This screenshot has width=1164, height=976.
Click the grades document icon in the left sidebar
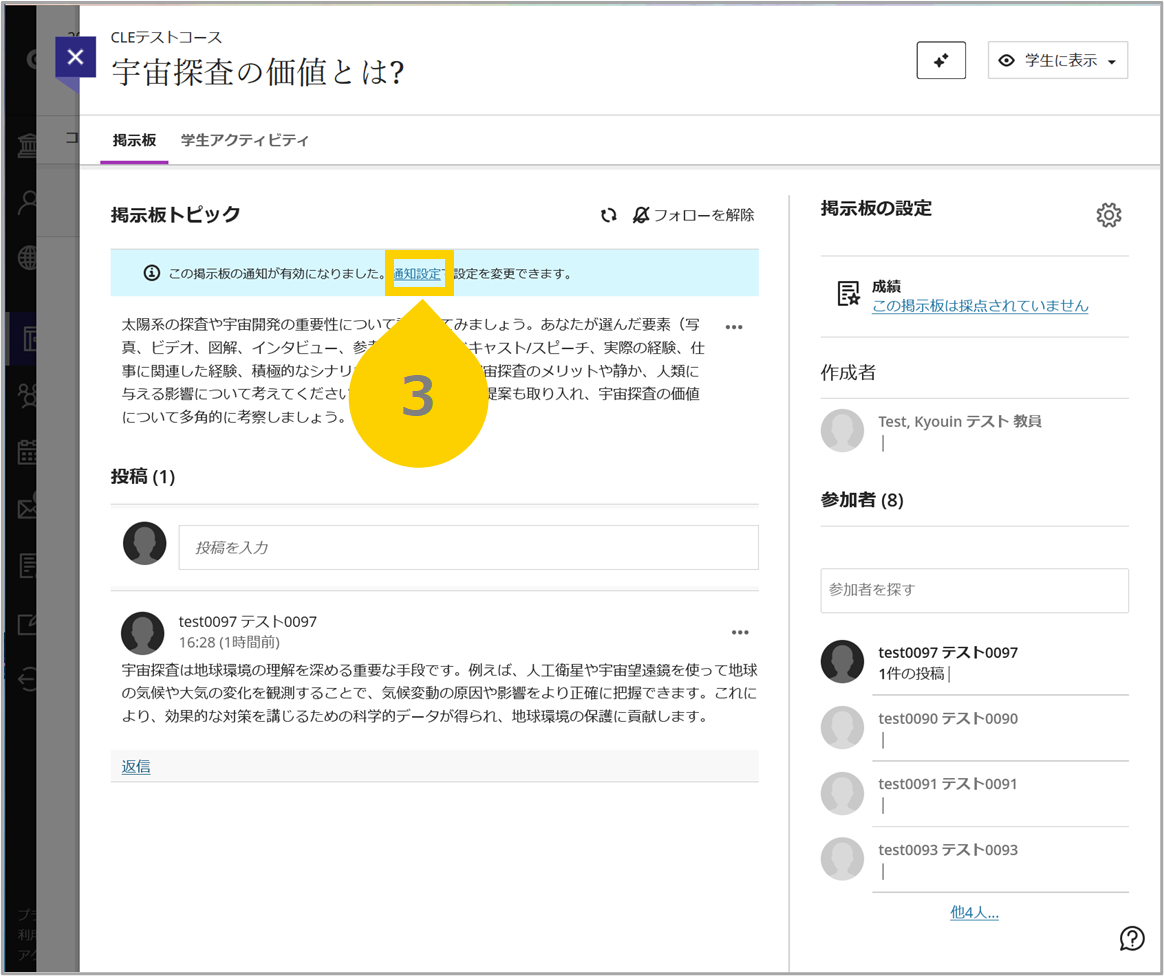point(28,566)
